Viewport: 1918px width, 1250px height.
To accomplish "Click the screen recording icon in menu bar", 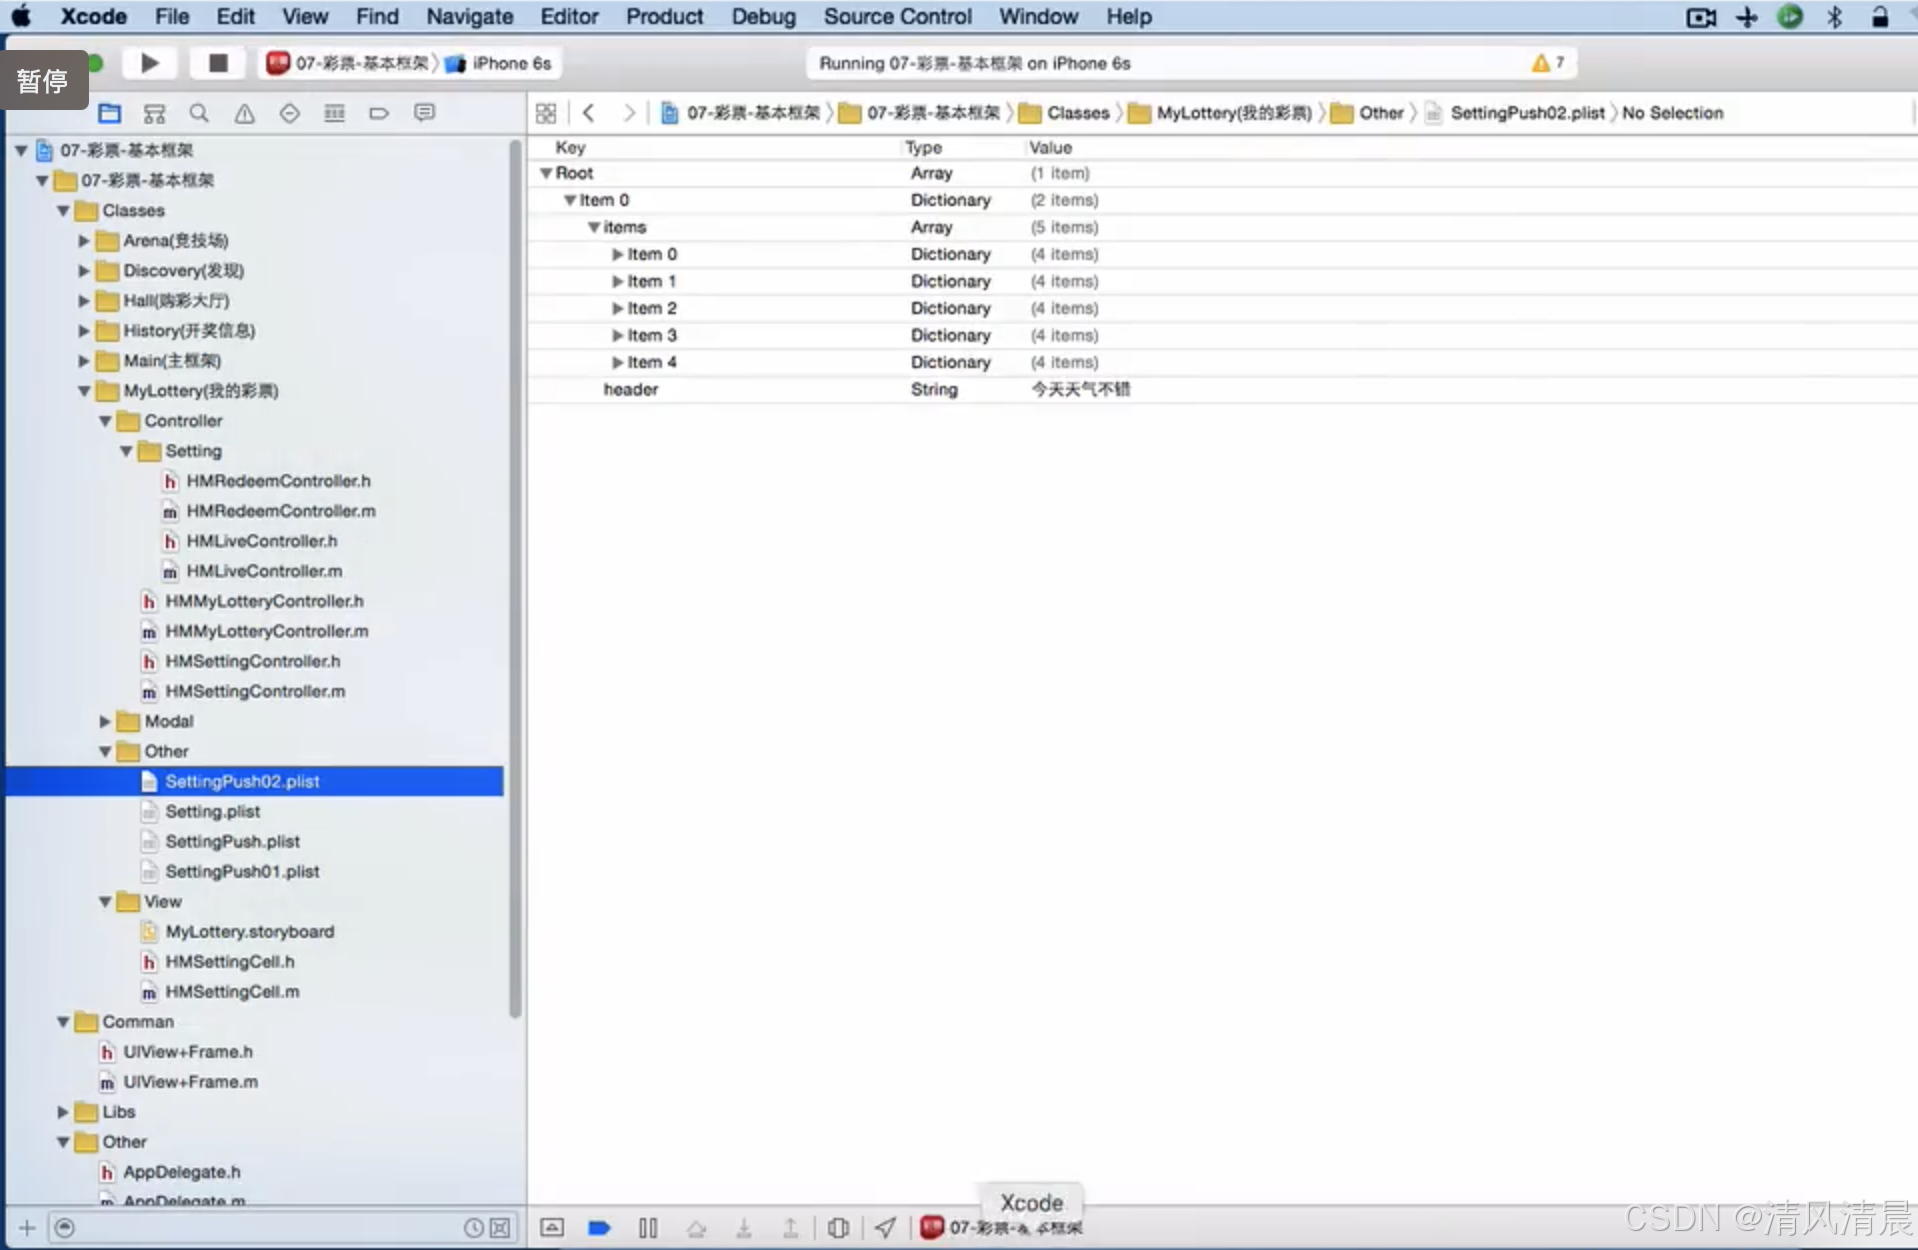I will click(x=1701, y=17).
